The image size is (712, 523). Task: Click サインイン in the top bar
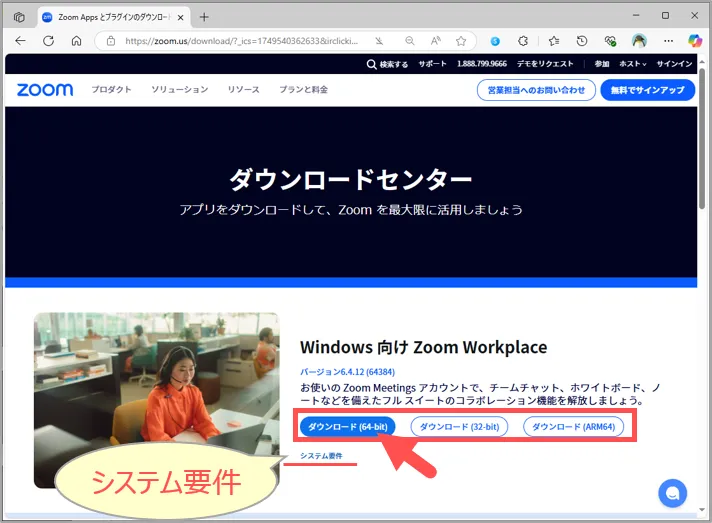(x=674, y=64)
